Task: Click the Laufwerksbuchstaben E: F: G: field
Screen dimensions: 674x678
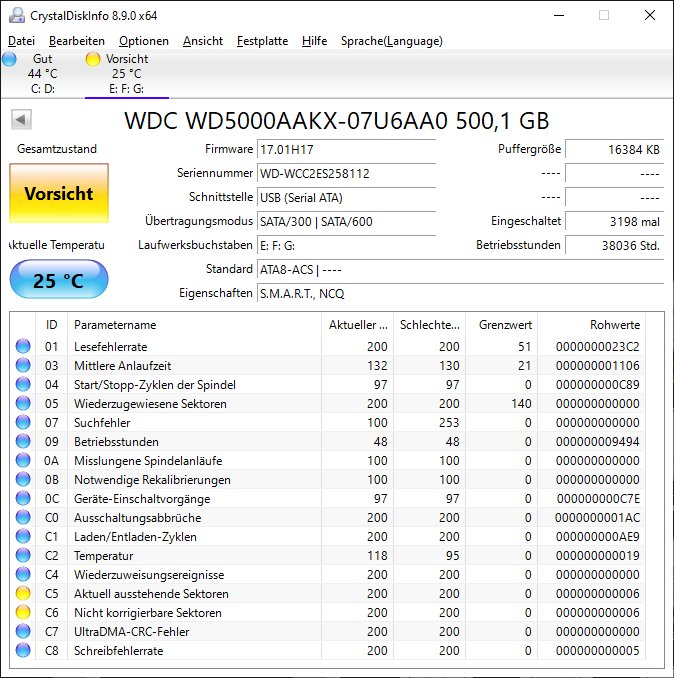Action: [346, 246]
